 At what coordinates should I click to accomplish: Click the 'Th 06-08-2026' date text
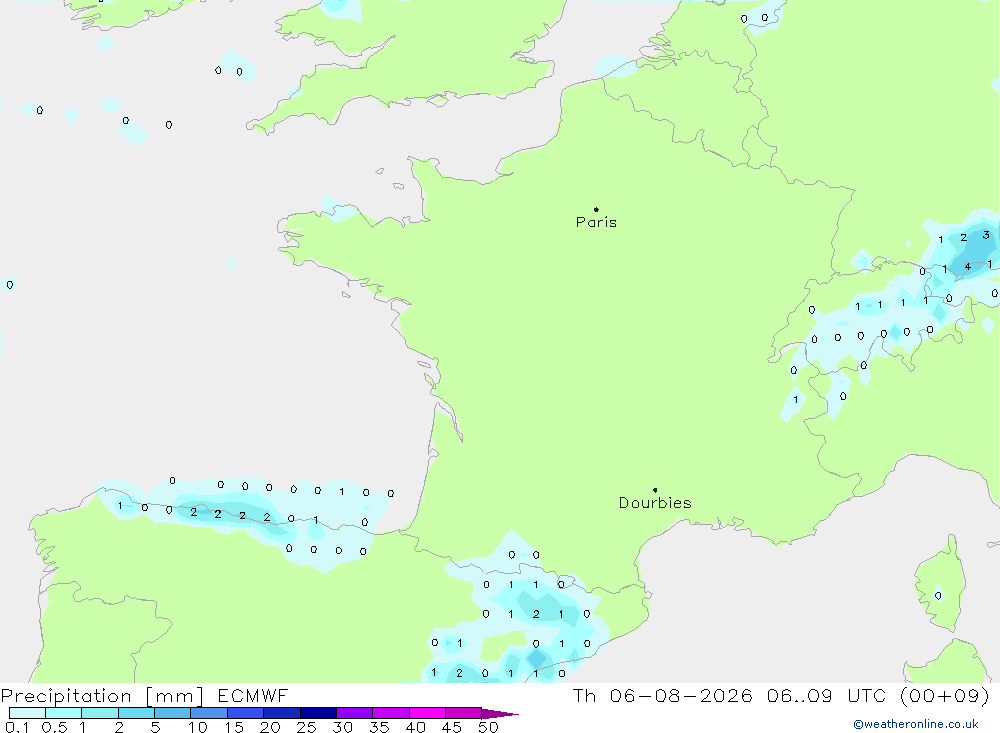click(663, 695)
